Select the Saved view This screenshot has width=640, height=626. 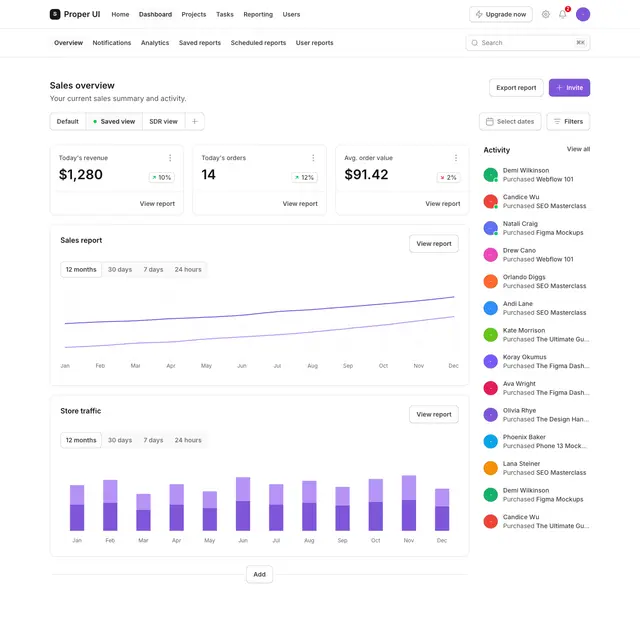click(114, 121)
